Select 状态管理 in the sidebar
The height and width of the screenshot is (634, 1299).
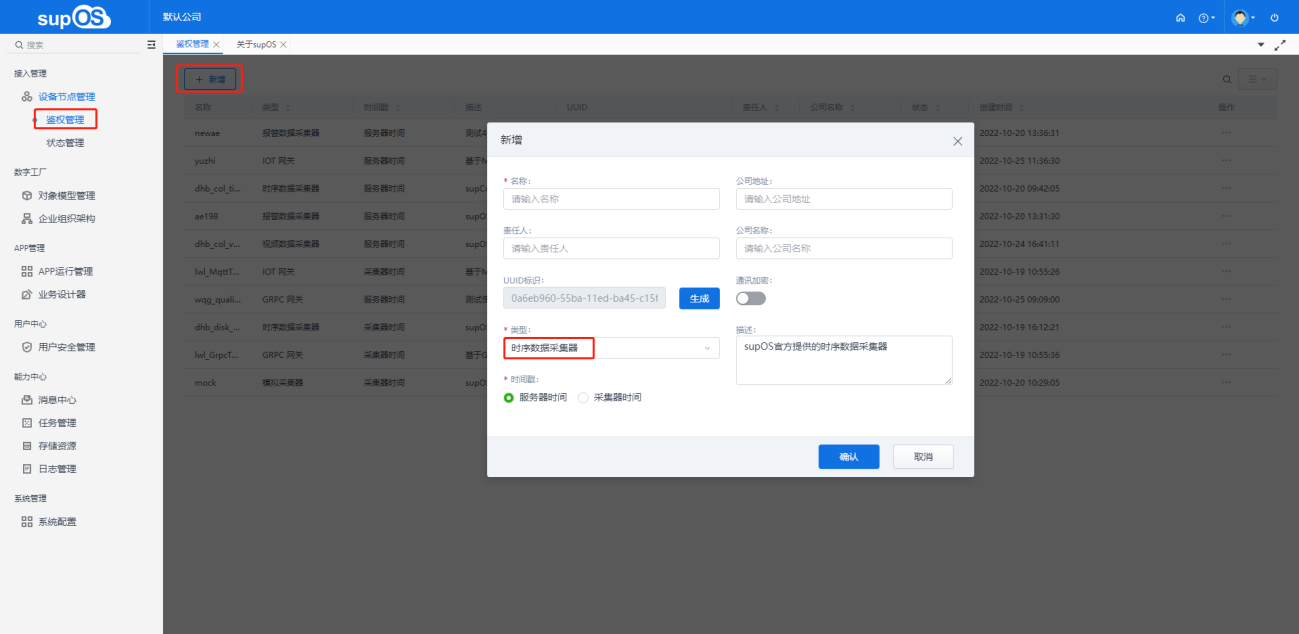pyautogui.click(x=65, y=143)
